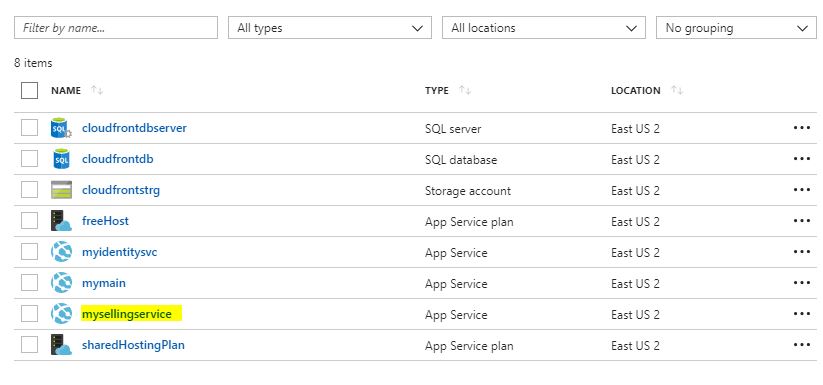This screenshot has width=823, height=385.
Task: Open more options for cloudfrontdb row
Action: click(802, 158)
